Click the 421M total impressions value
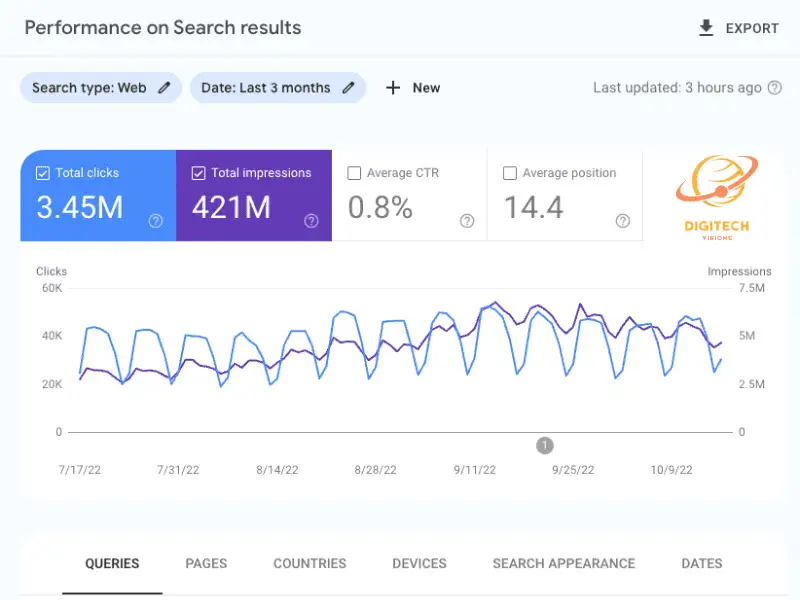This screenshot has width=800, height=600. [231, 208]
